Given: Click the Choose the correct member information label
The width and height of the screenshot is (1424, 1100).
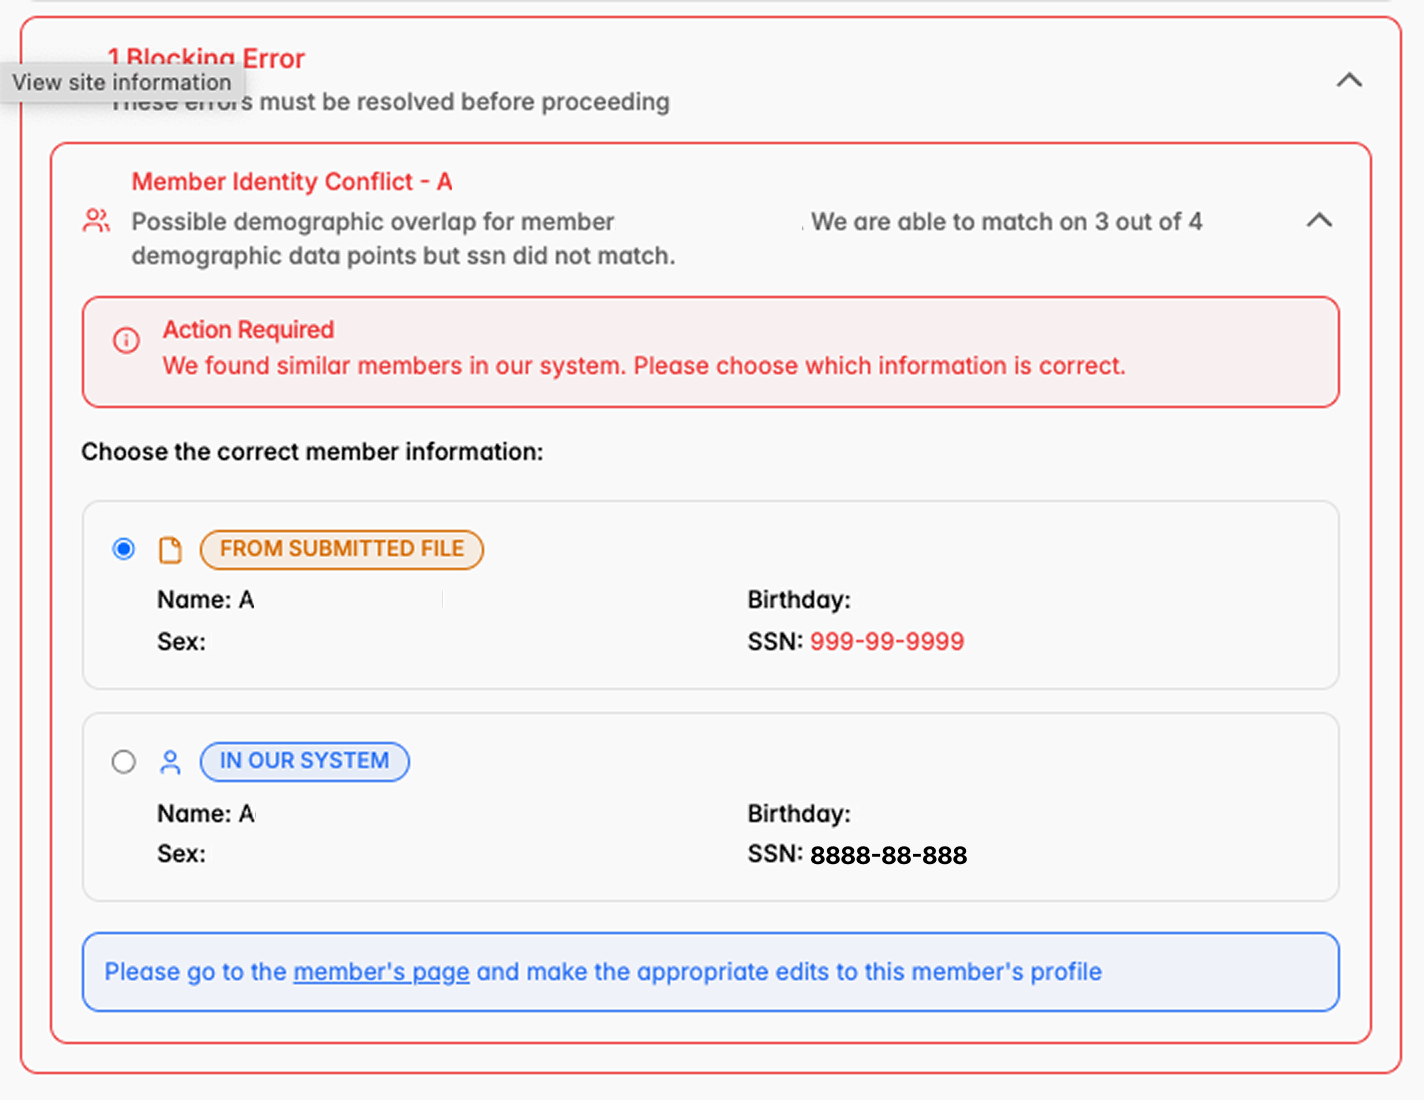Looking at the screenshot, I should point(312,452).
